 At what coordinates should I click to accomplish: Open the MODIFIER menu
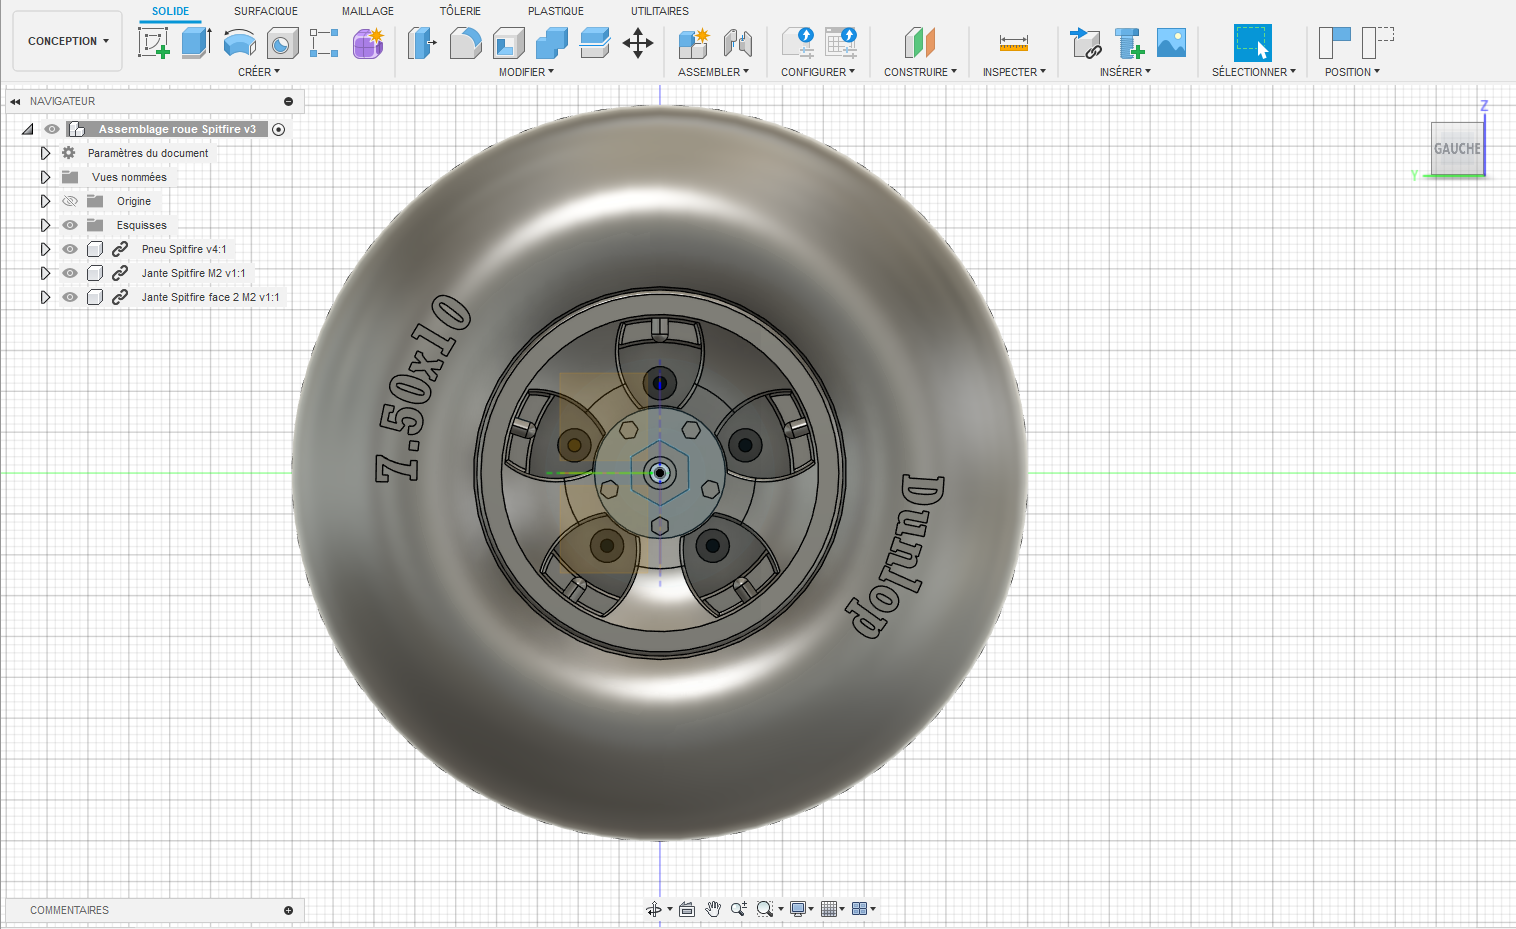[526, 72]
